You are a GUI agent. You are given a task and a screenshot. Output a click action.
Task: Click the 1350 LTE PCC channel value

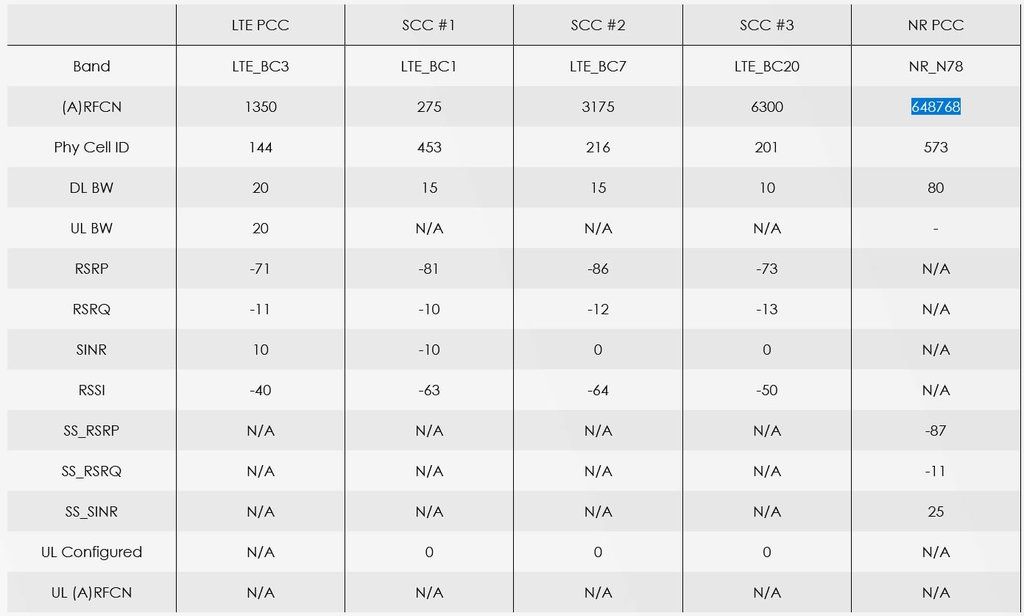coord(260,107)
